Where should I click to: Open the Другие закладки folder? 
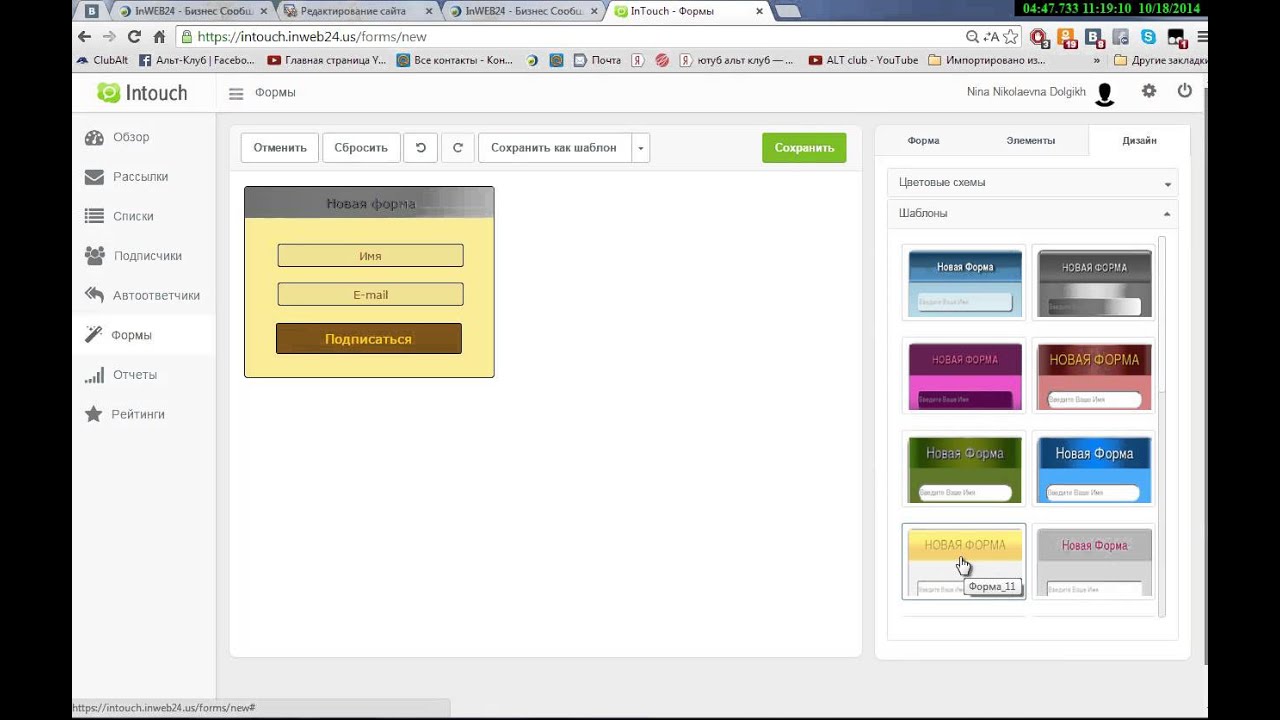click(1160, 60)
